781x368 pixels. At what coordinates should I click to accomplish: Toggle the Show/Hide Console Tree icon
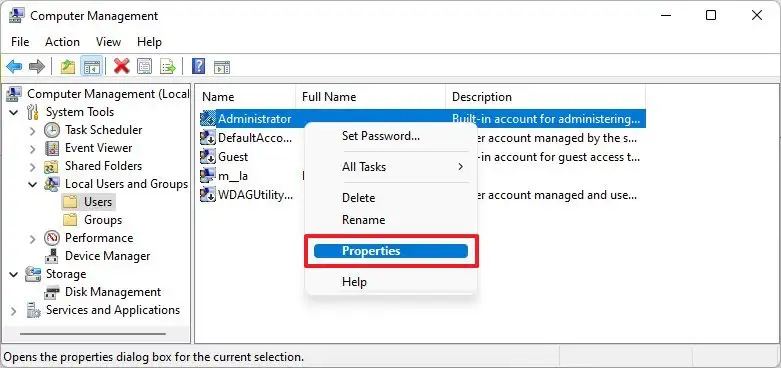92,66
